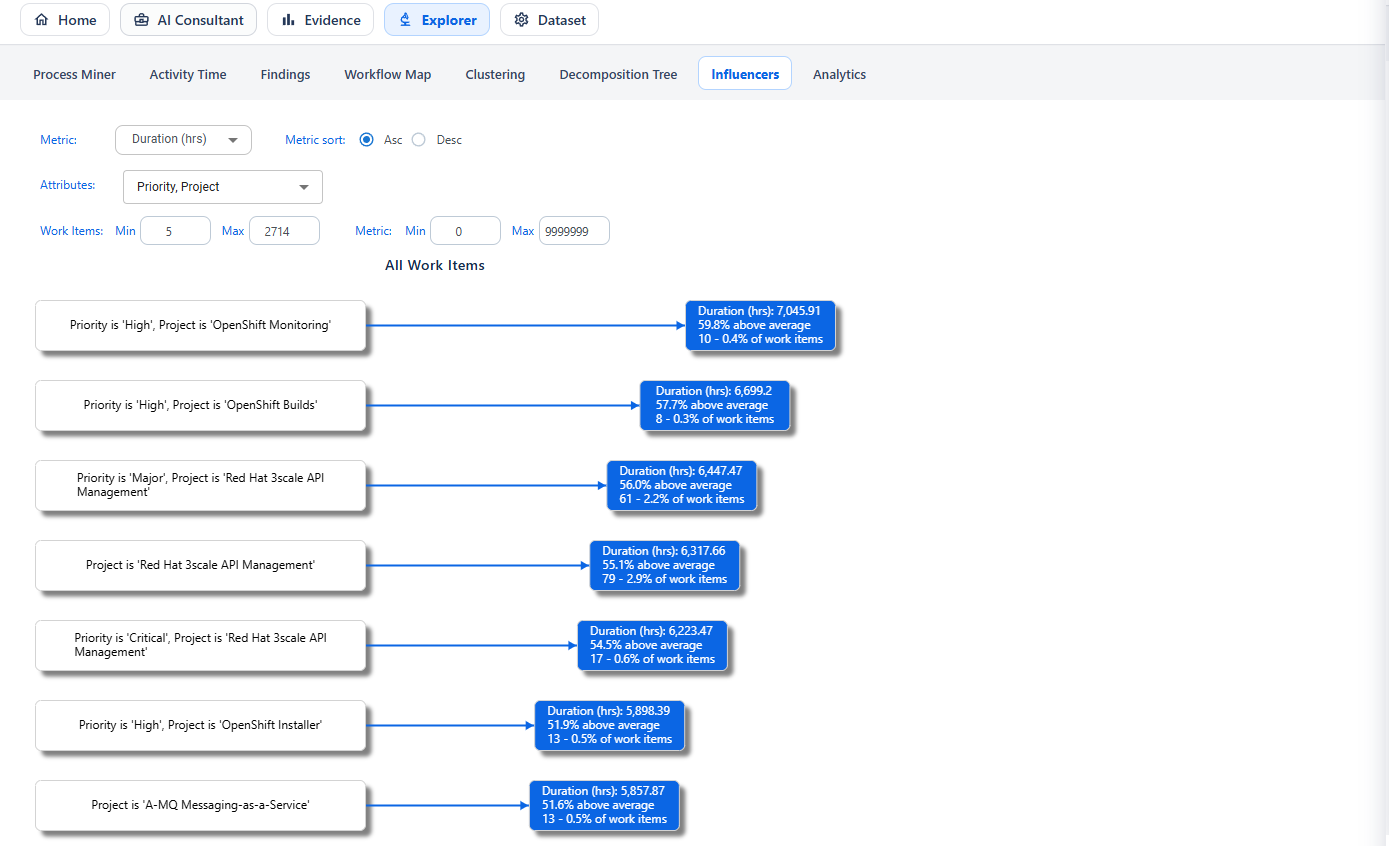The height and width of the screenshot is (846, 1389).
Task: Select the Desc radio button
Action: [x=418, y=140]
